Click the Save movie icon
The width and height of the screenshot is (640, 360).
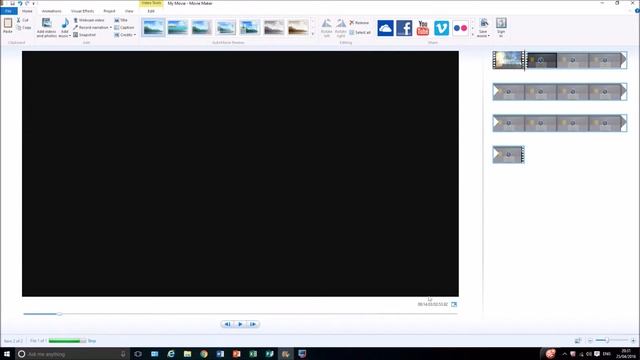[484, 23]
